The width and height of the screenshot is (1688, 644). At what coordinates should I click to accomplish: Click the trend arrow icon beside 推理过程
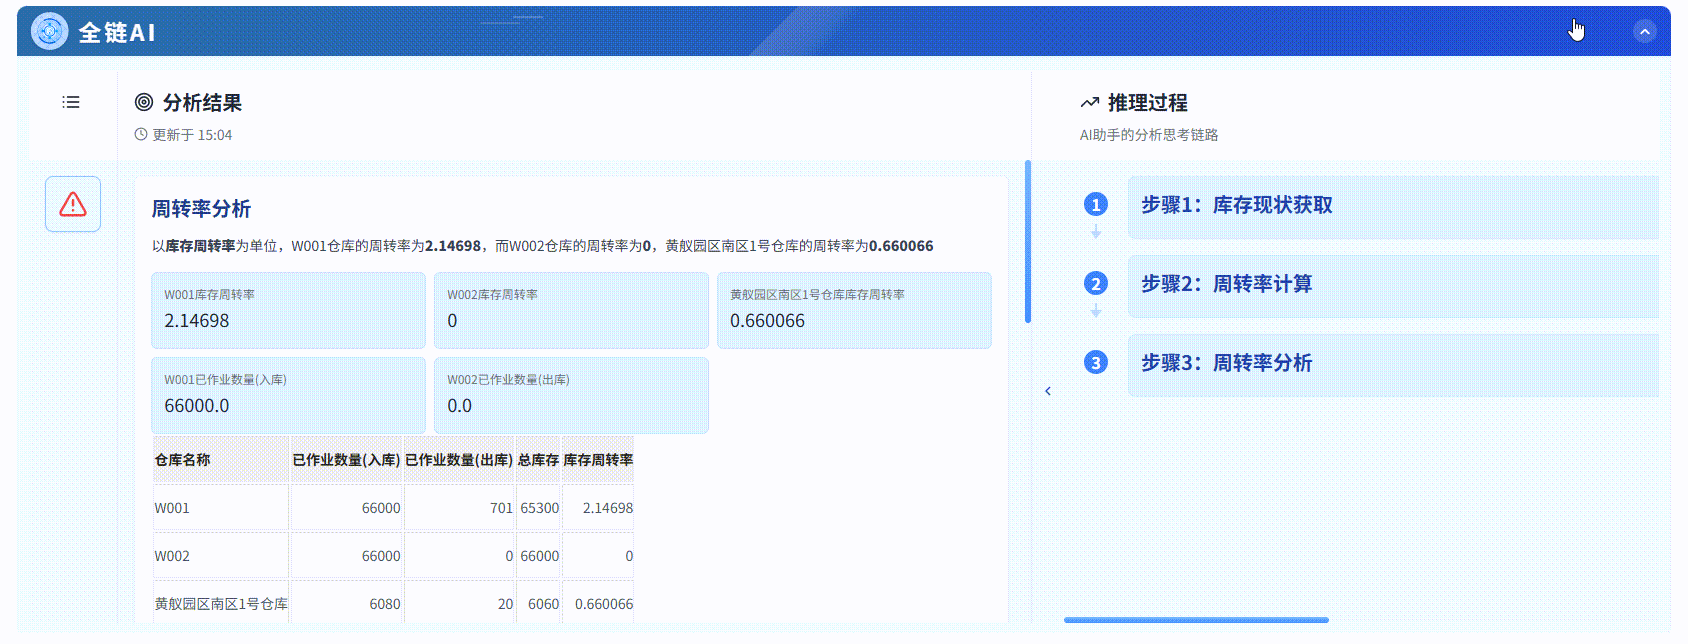[x=1090, y=103]
